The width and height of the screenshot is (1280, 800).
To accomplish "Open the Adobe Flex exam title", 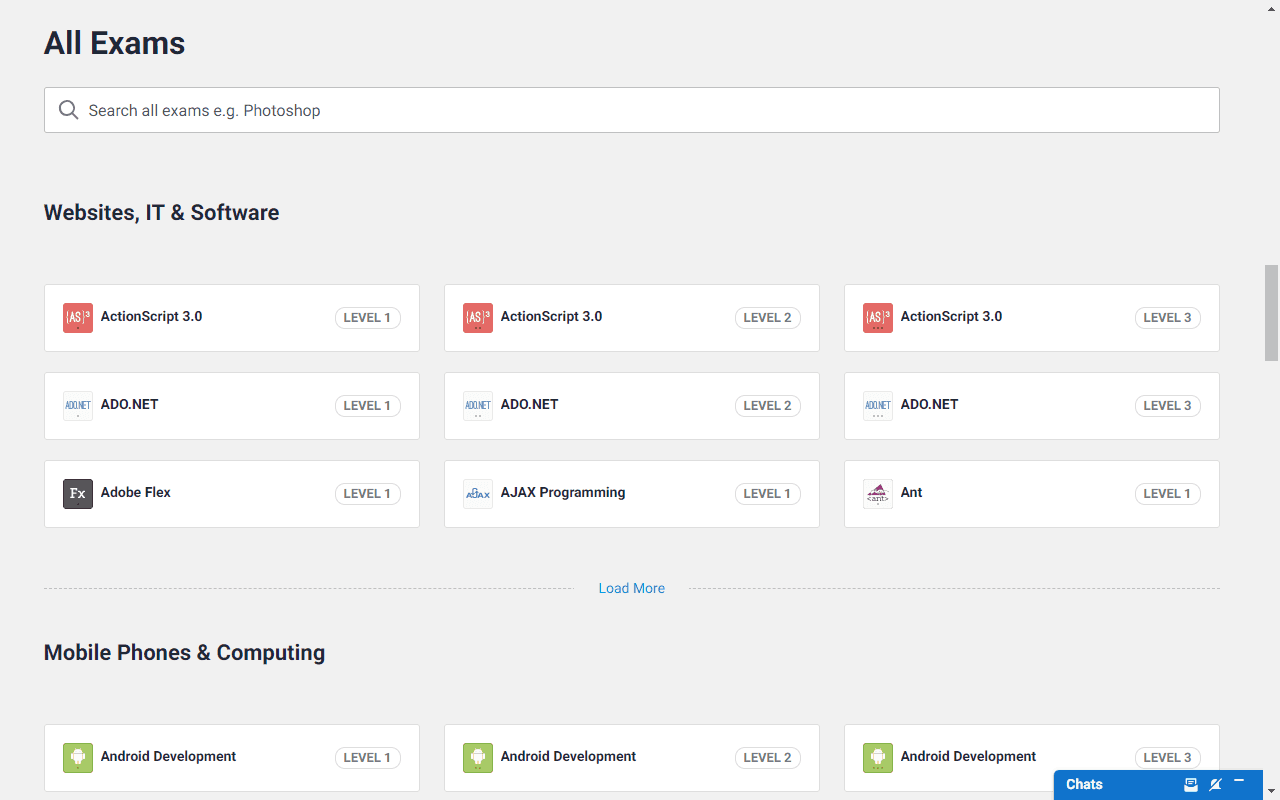I will pyautogui.click(x=136, y=492).
